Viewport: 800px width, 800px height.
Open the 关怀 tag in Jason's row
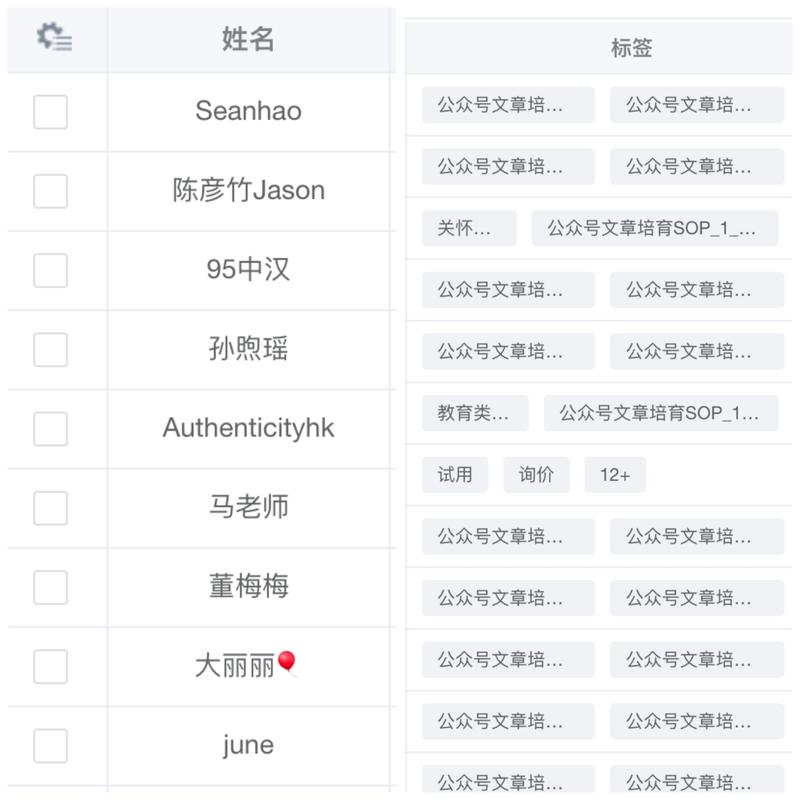[x=469, y=228]
